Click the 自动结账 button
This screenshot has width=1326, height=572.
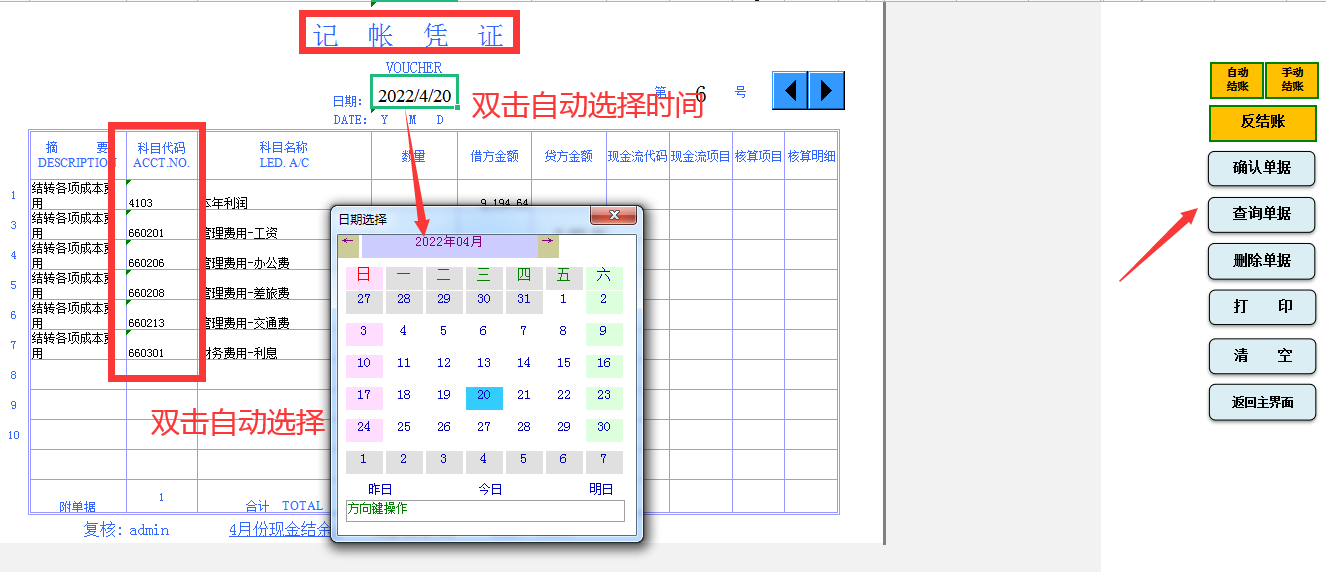coord(1237,80)
